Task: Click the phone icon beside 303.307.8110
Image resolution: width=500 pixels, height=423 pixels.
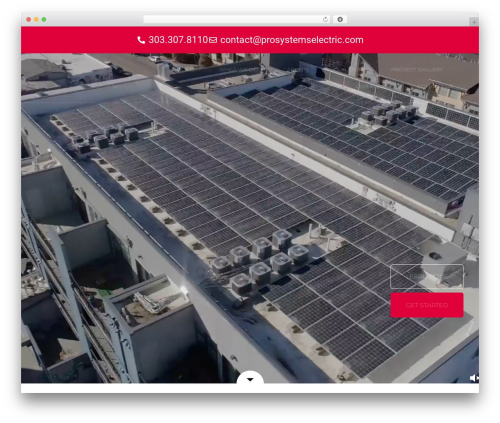Action: pyautogui.click(x=141, y=40)
